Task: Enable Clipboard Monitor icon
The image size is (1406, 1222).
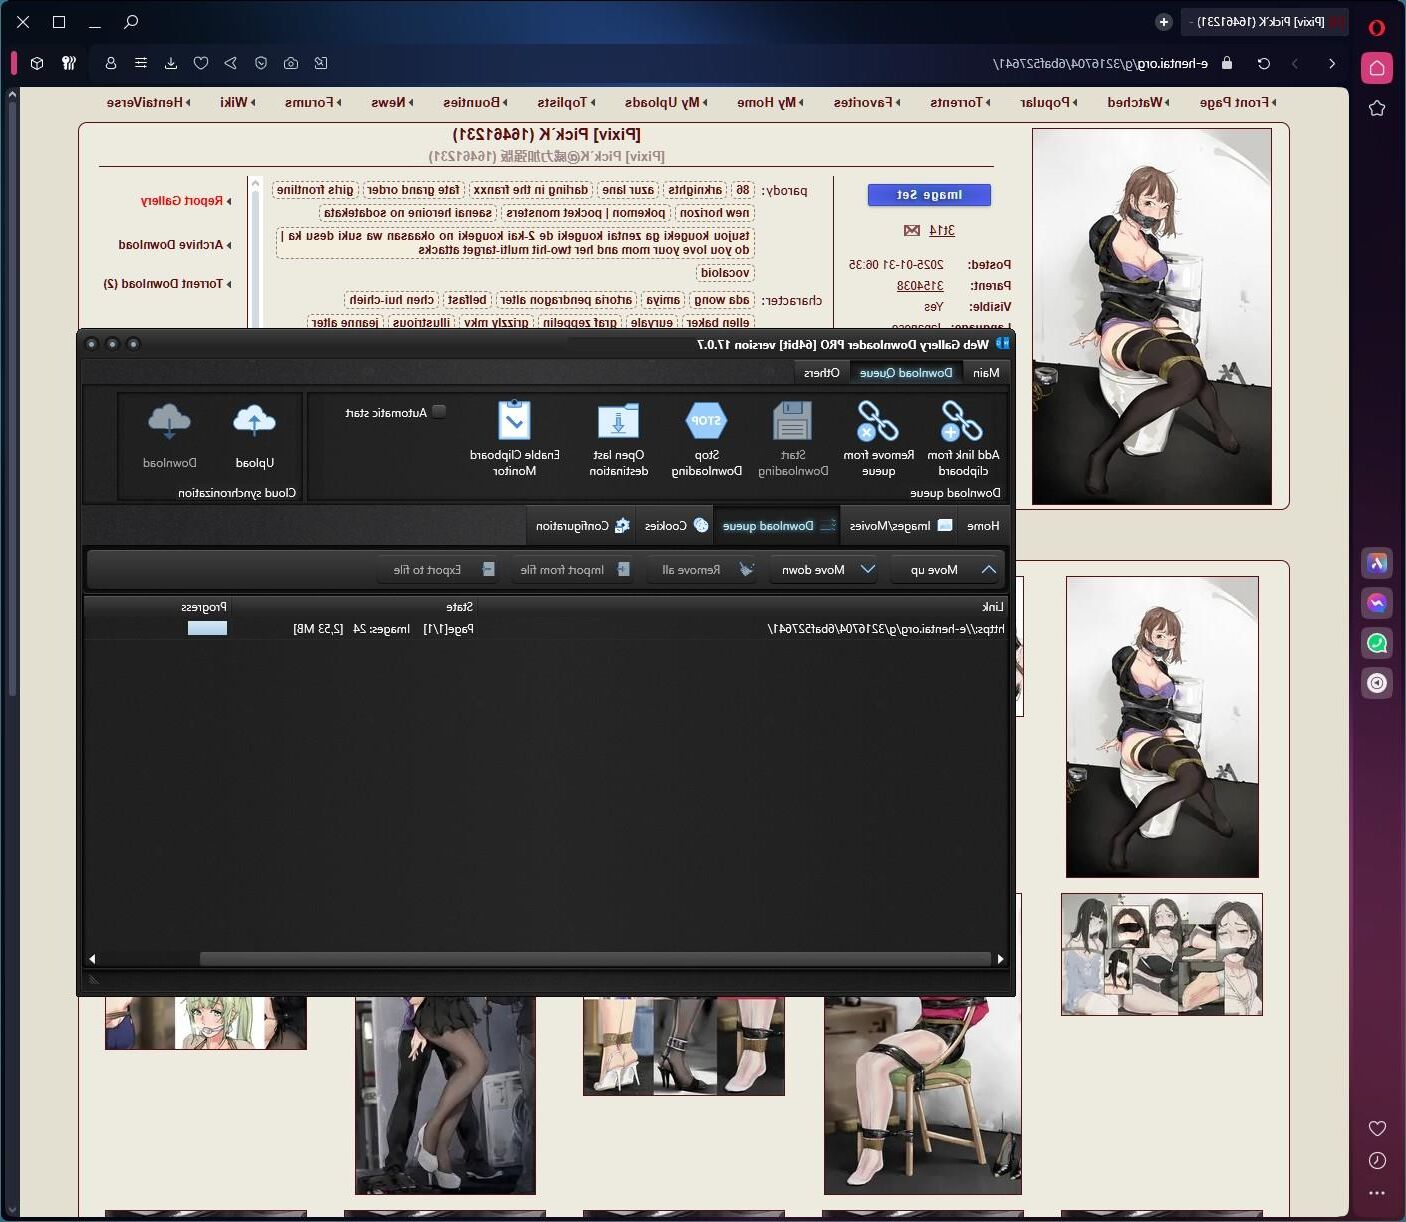Action: (514, 420)
